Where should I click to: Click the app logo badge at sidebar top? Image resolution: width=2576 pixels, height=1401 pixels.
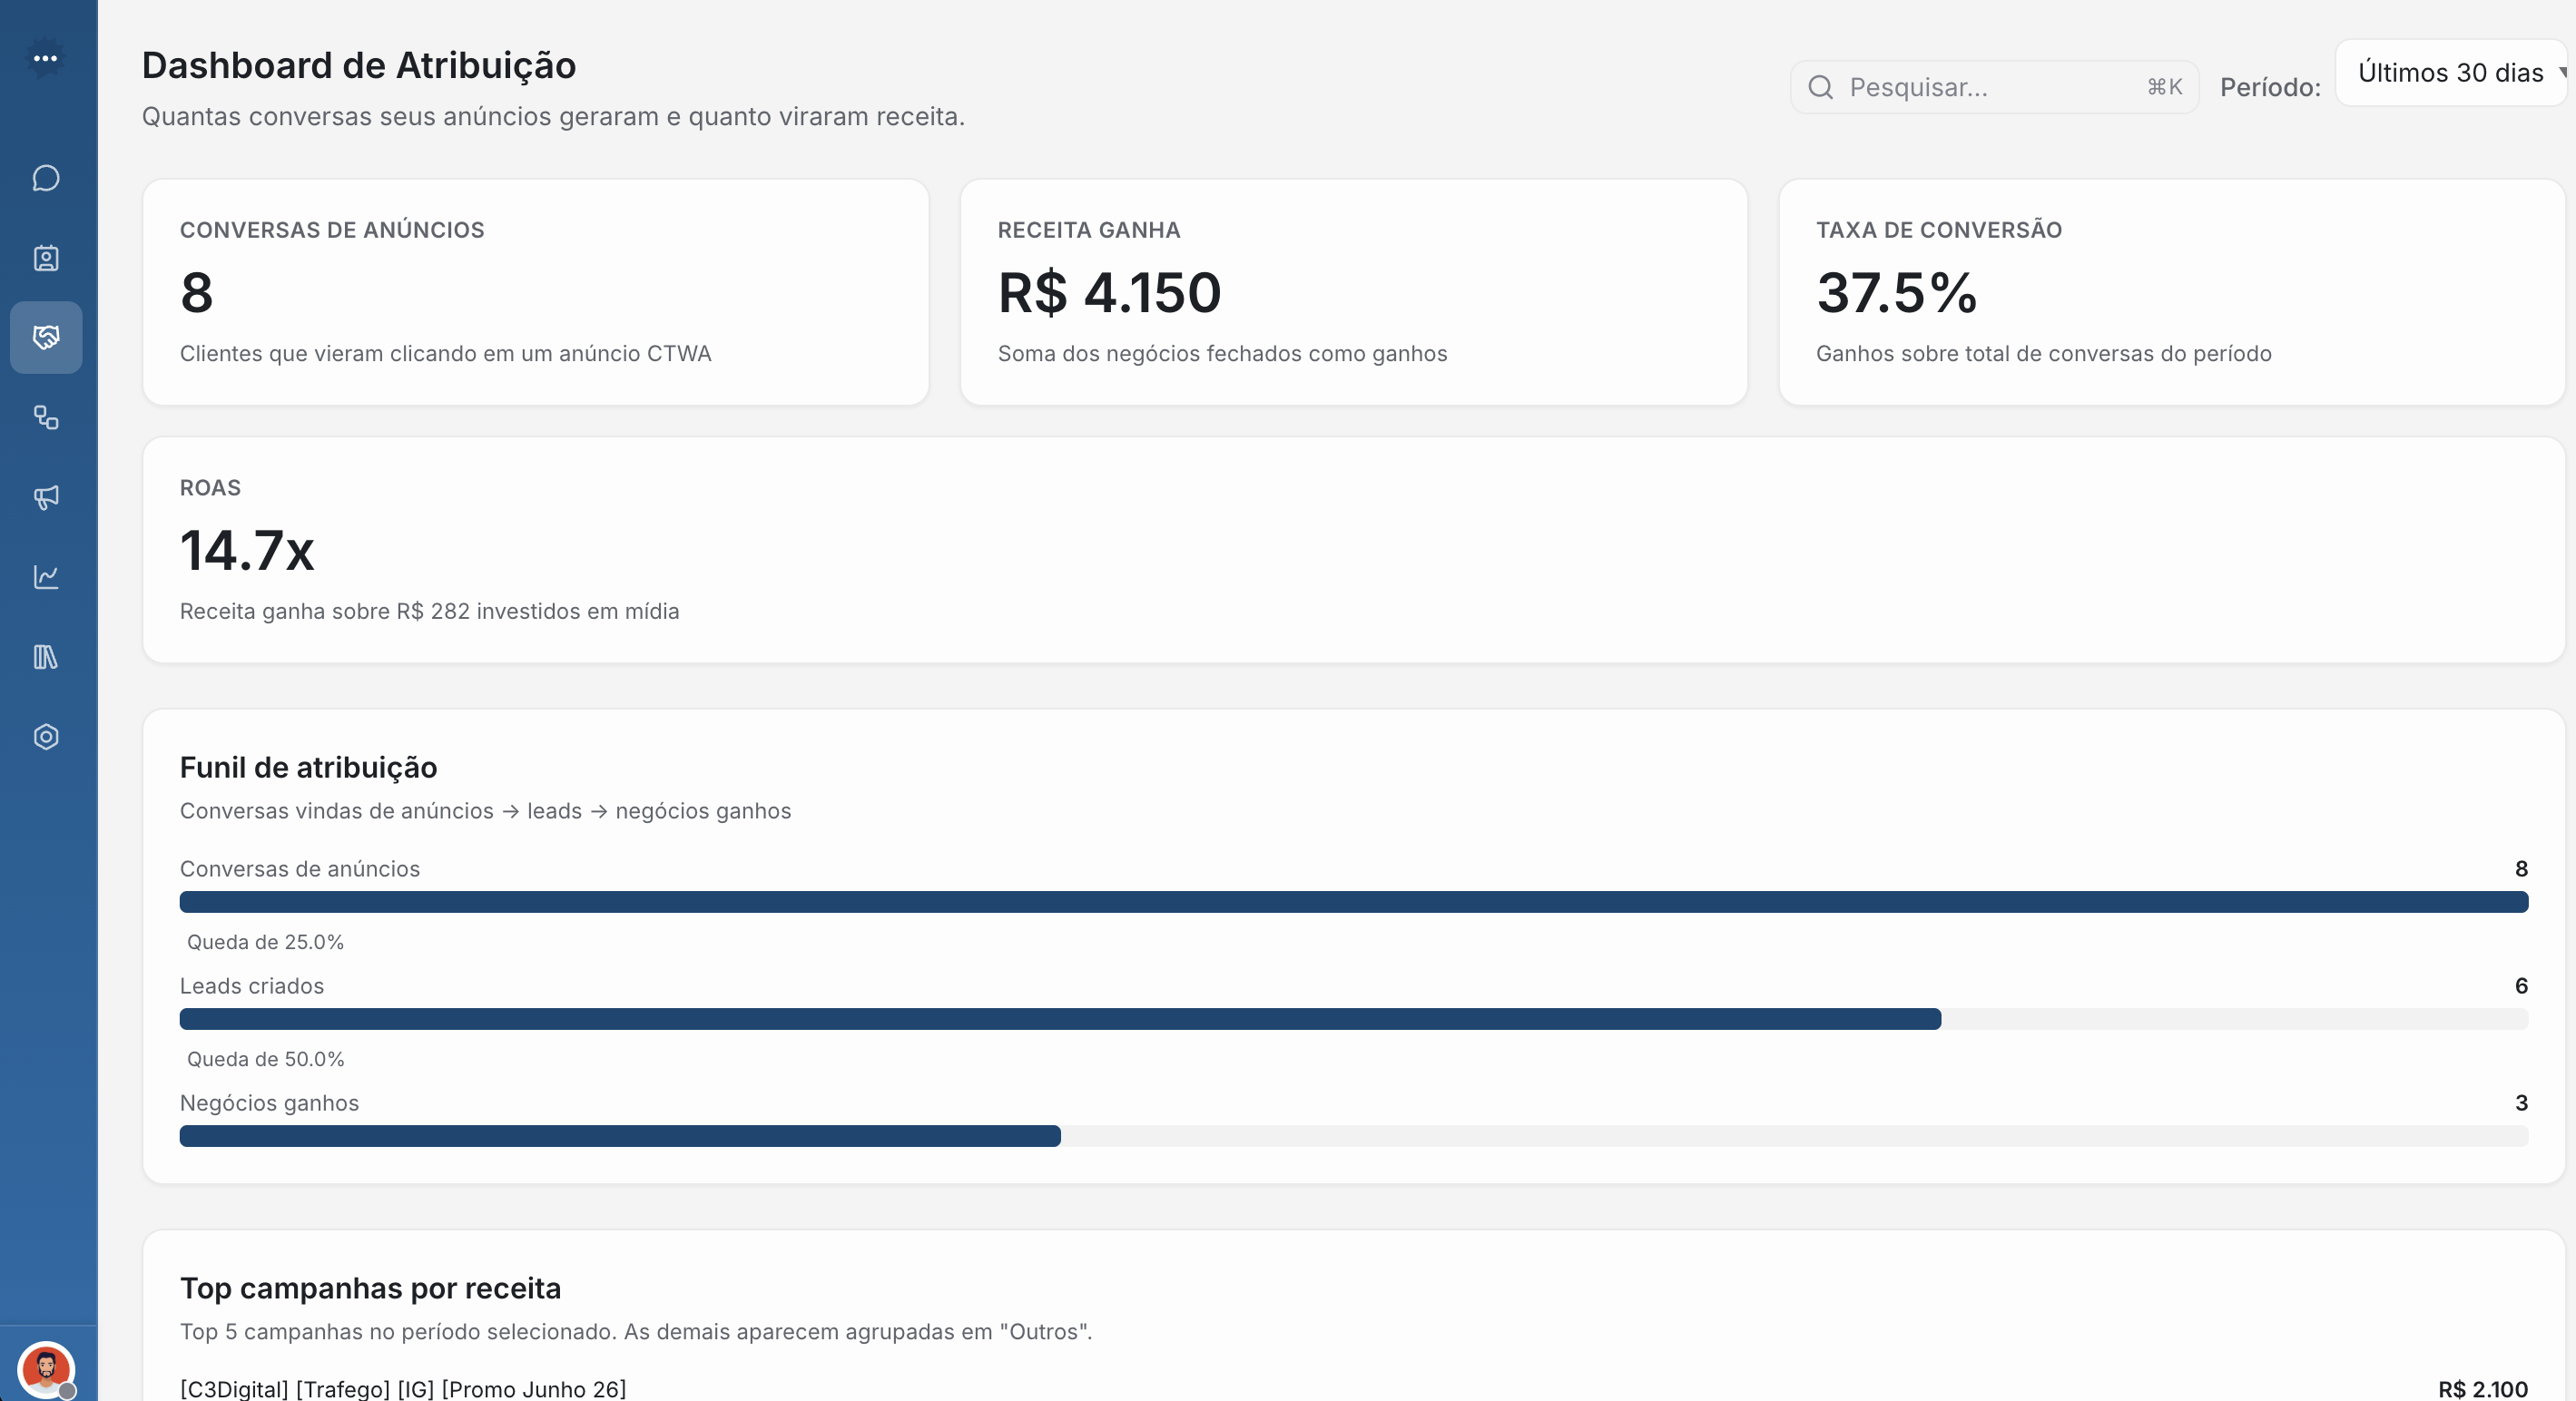pos(46,58)
